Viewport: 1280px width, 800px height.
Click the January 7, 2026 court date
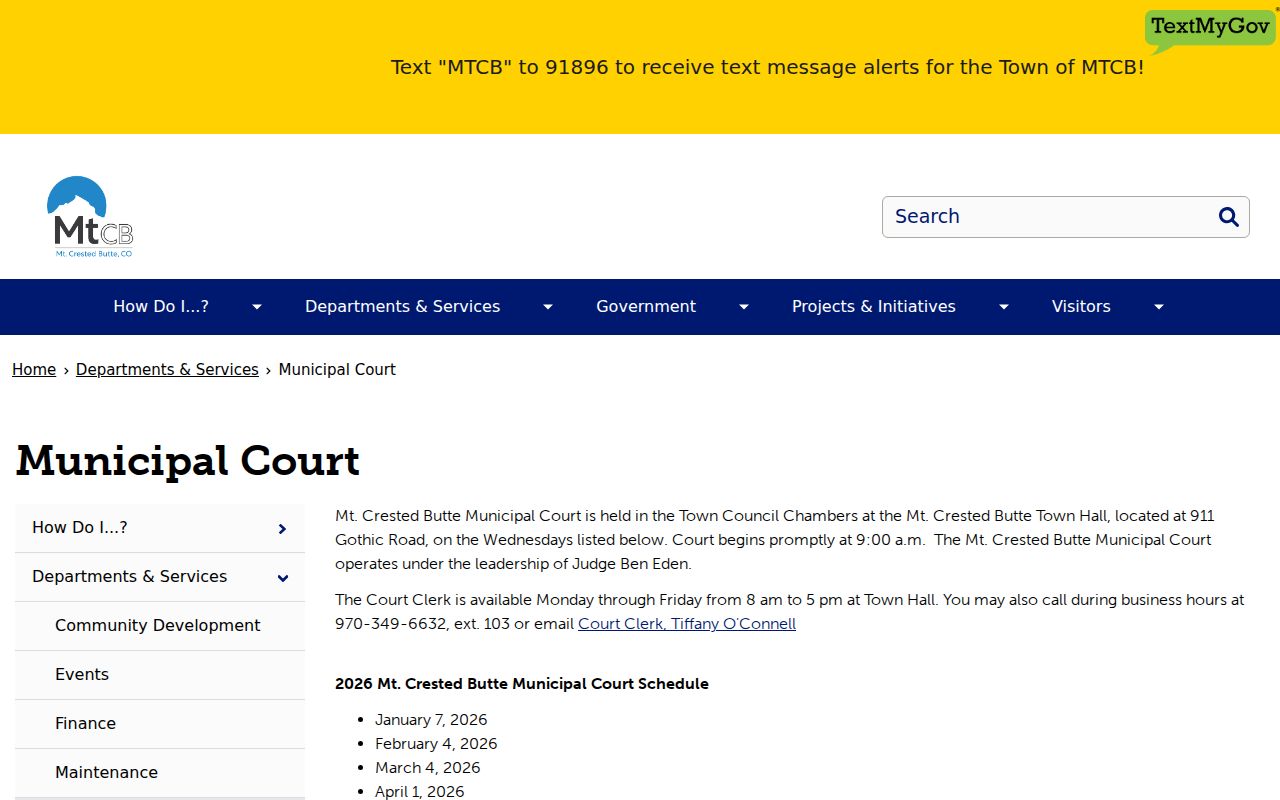coord(431,720)
